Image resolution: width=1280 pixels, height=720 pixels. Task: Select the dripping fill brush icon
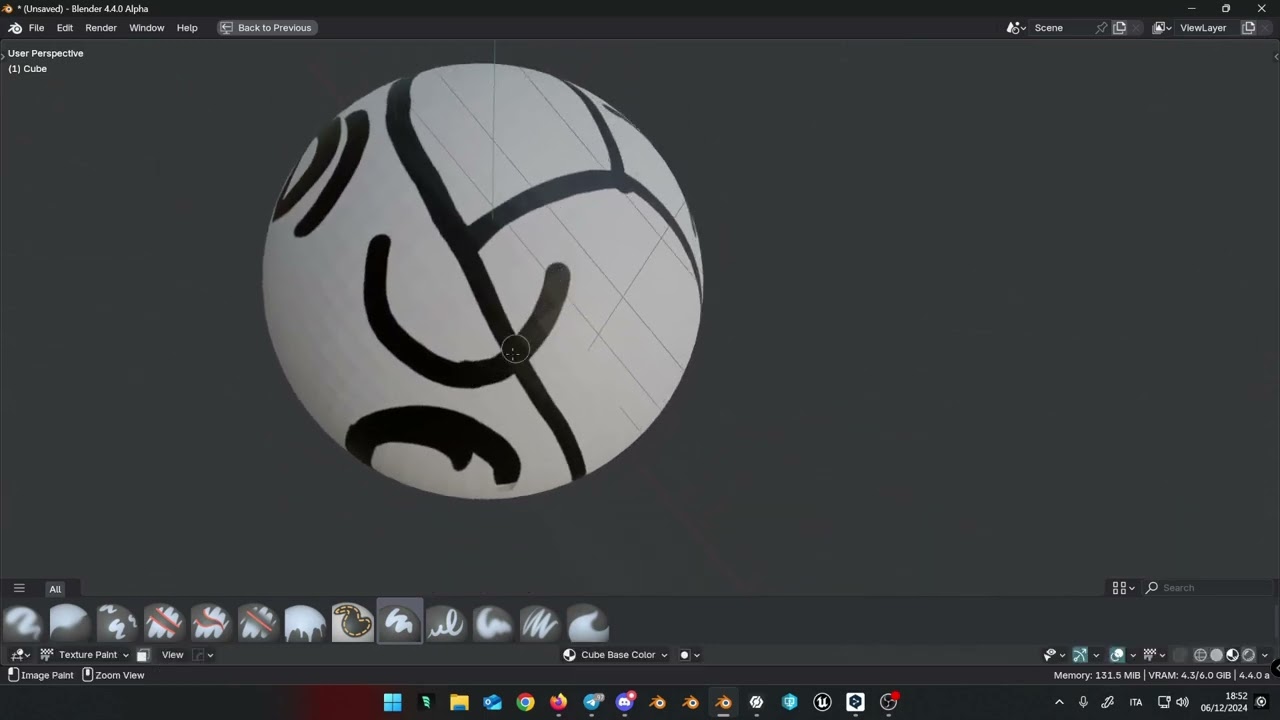(305, 622)
